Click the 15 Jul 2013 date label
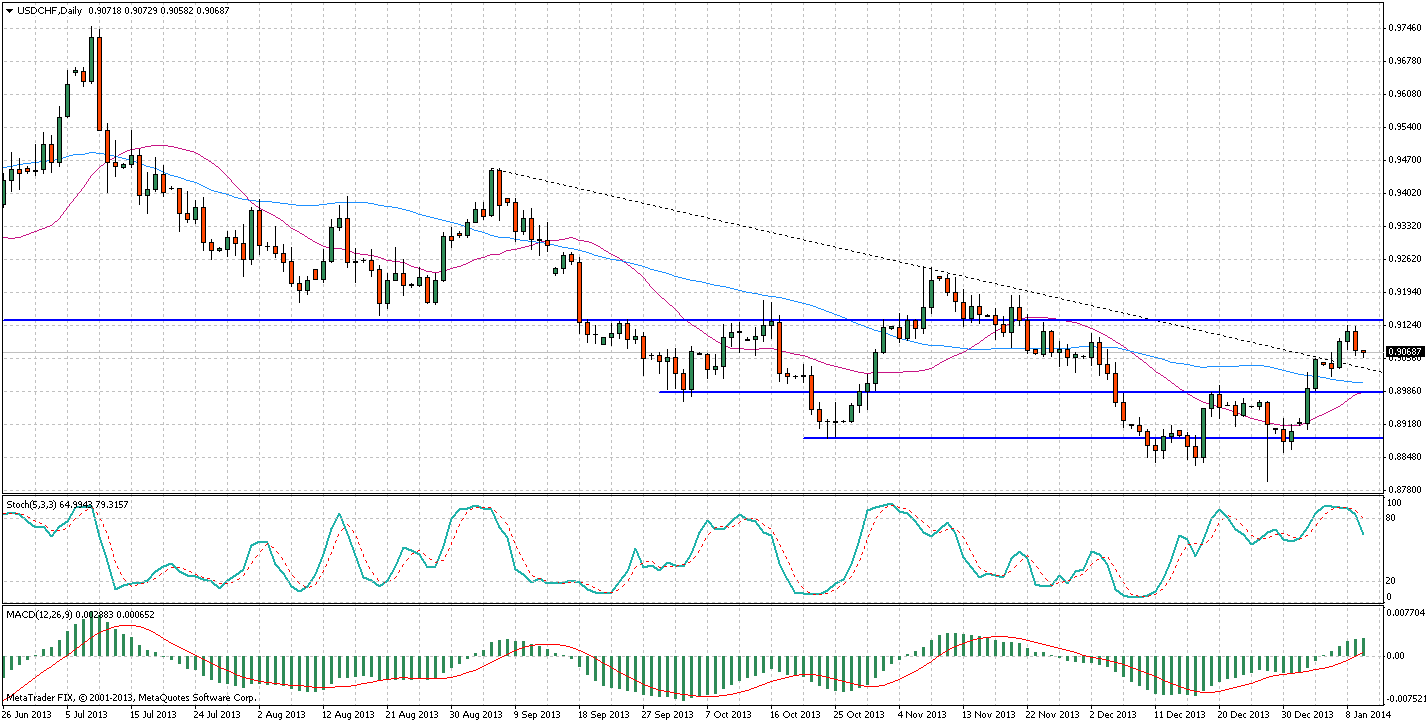1426x723 pixels. (x=153, y=715)
